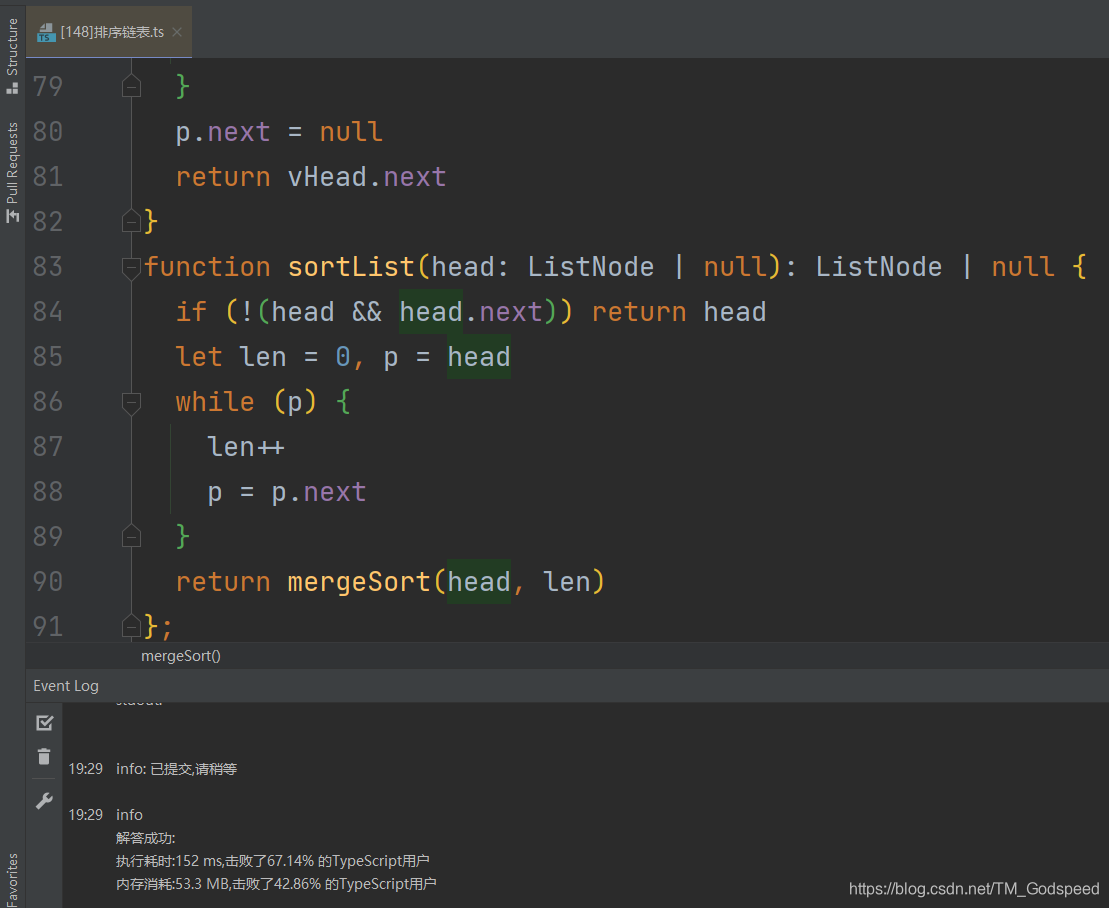Click the mergeSort() breadcrumb
Screen dimensions: 1109x908
click(180, 656)
